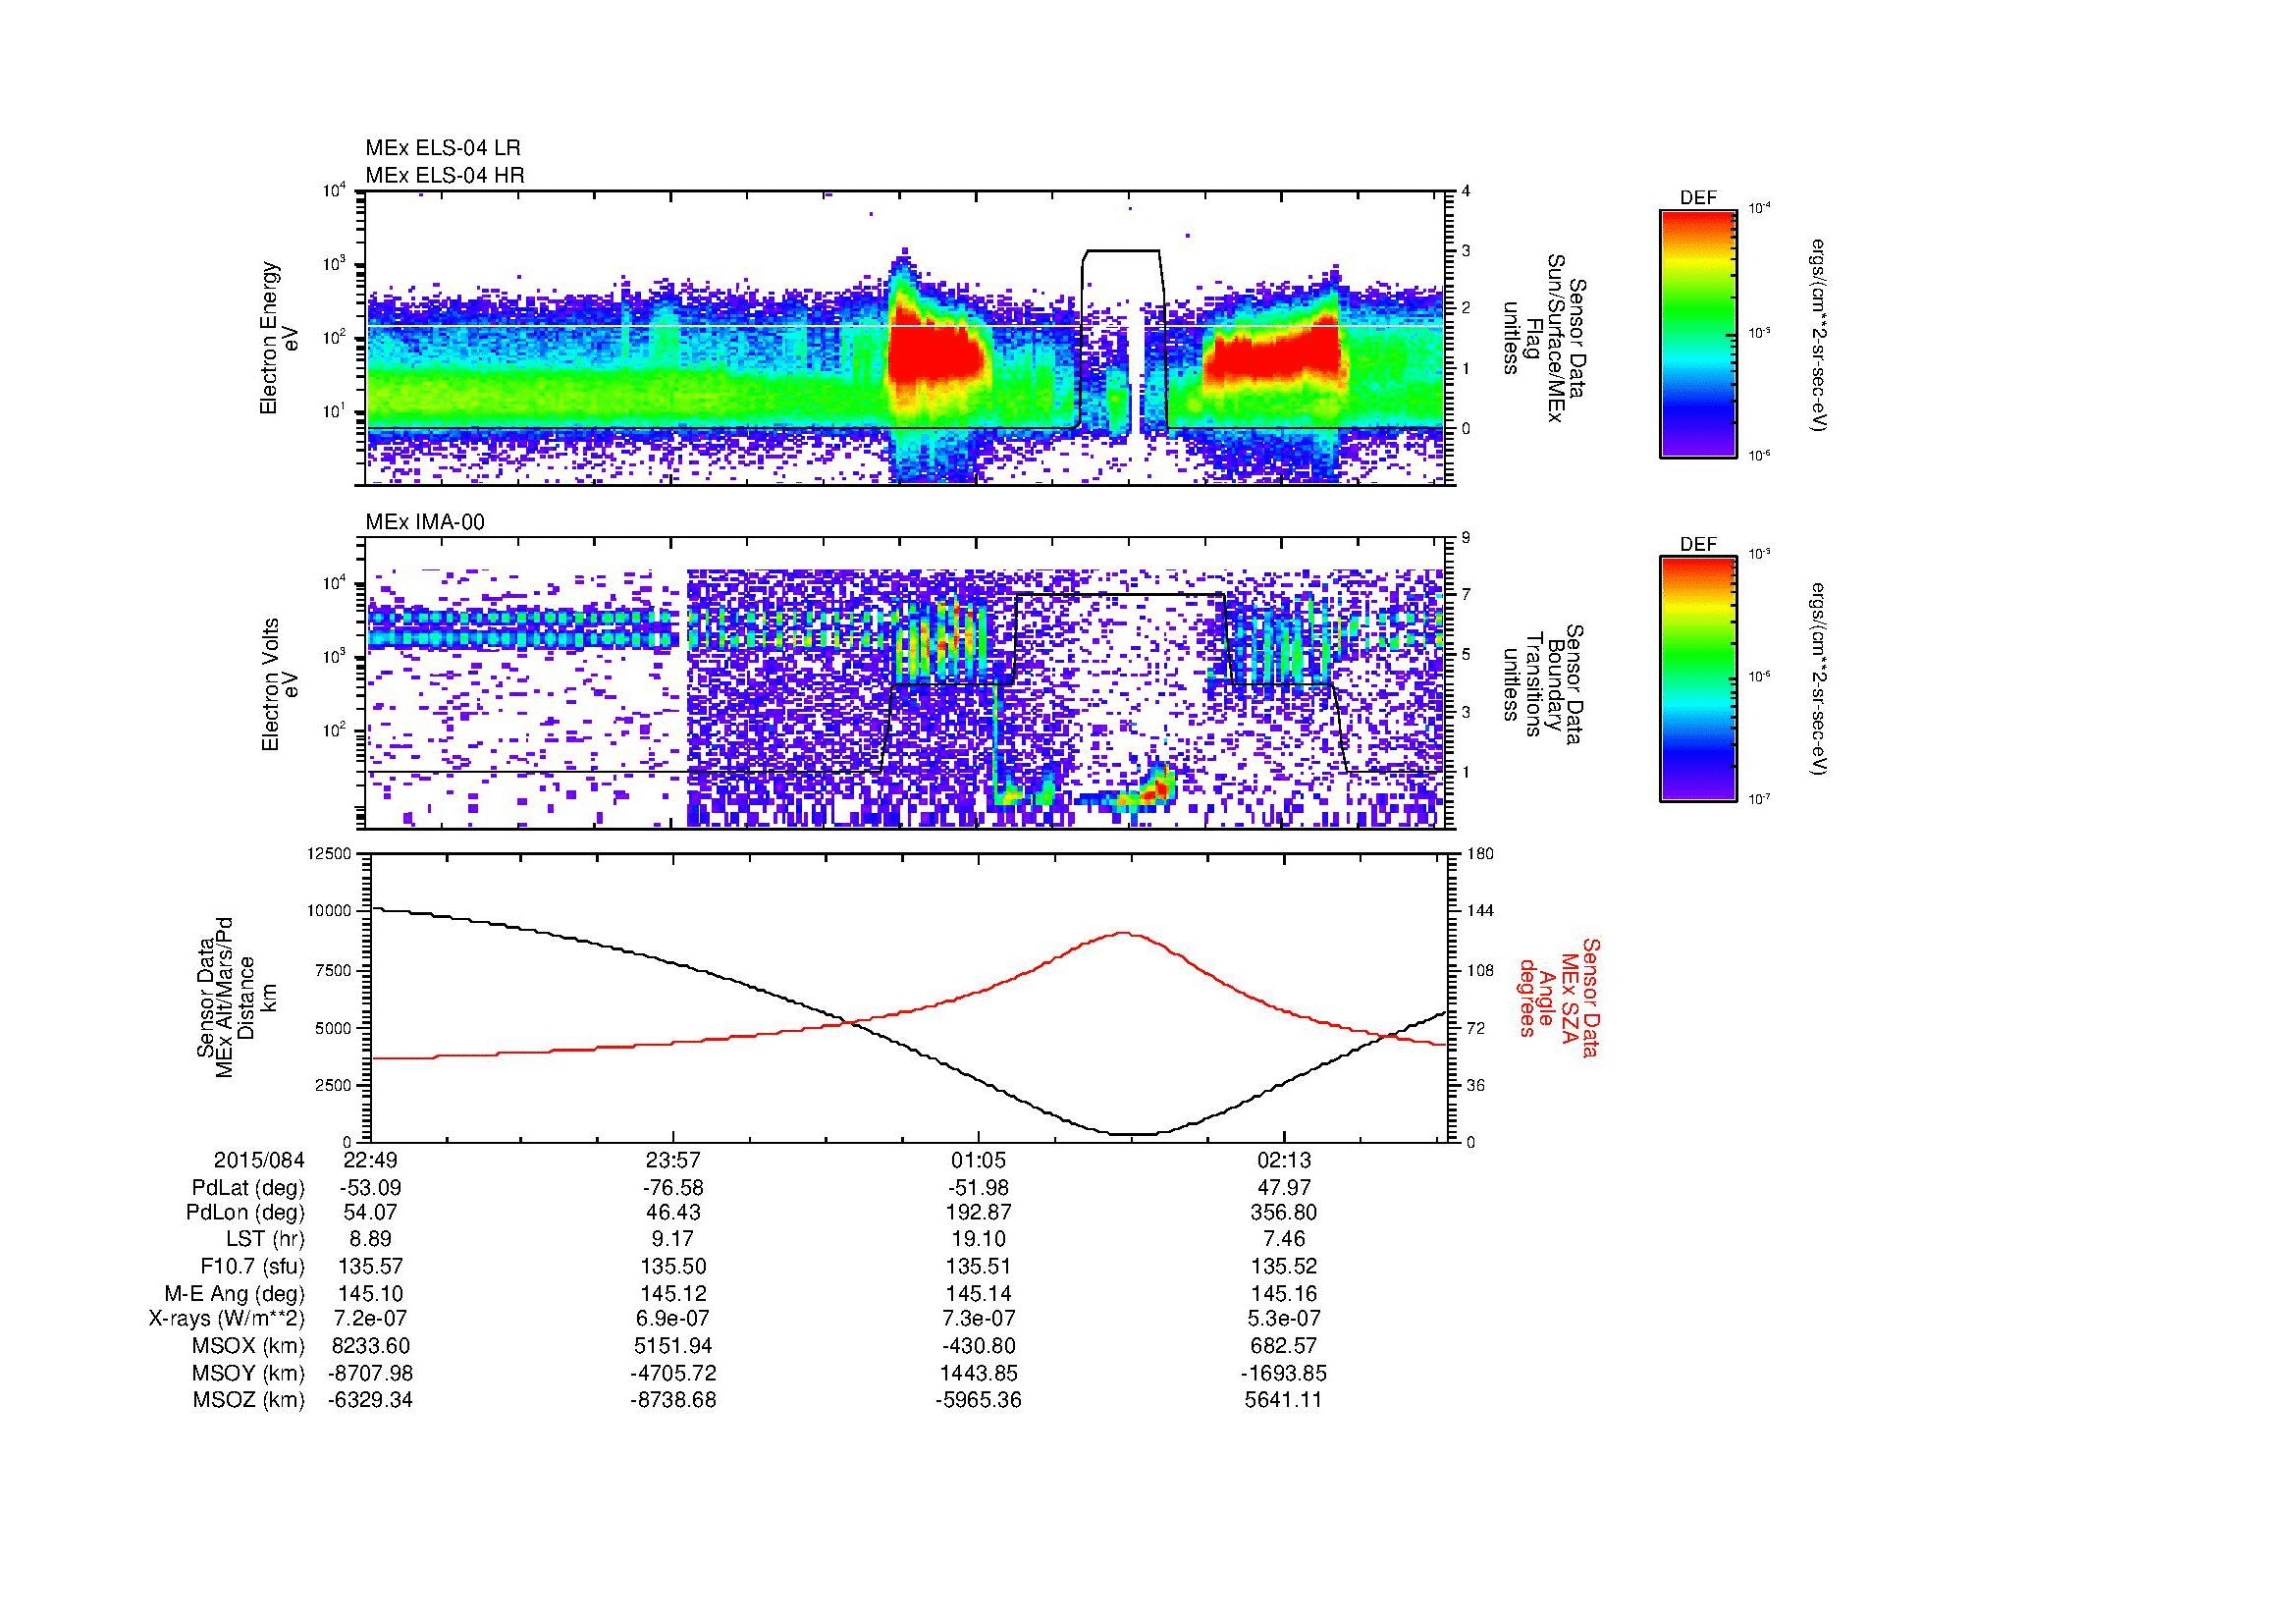Click the 'MSOX (km)' row label

(x=248, y=1346)
